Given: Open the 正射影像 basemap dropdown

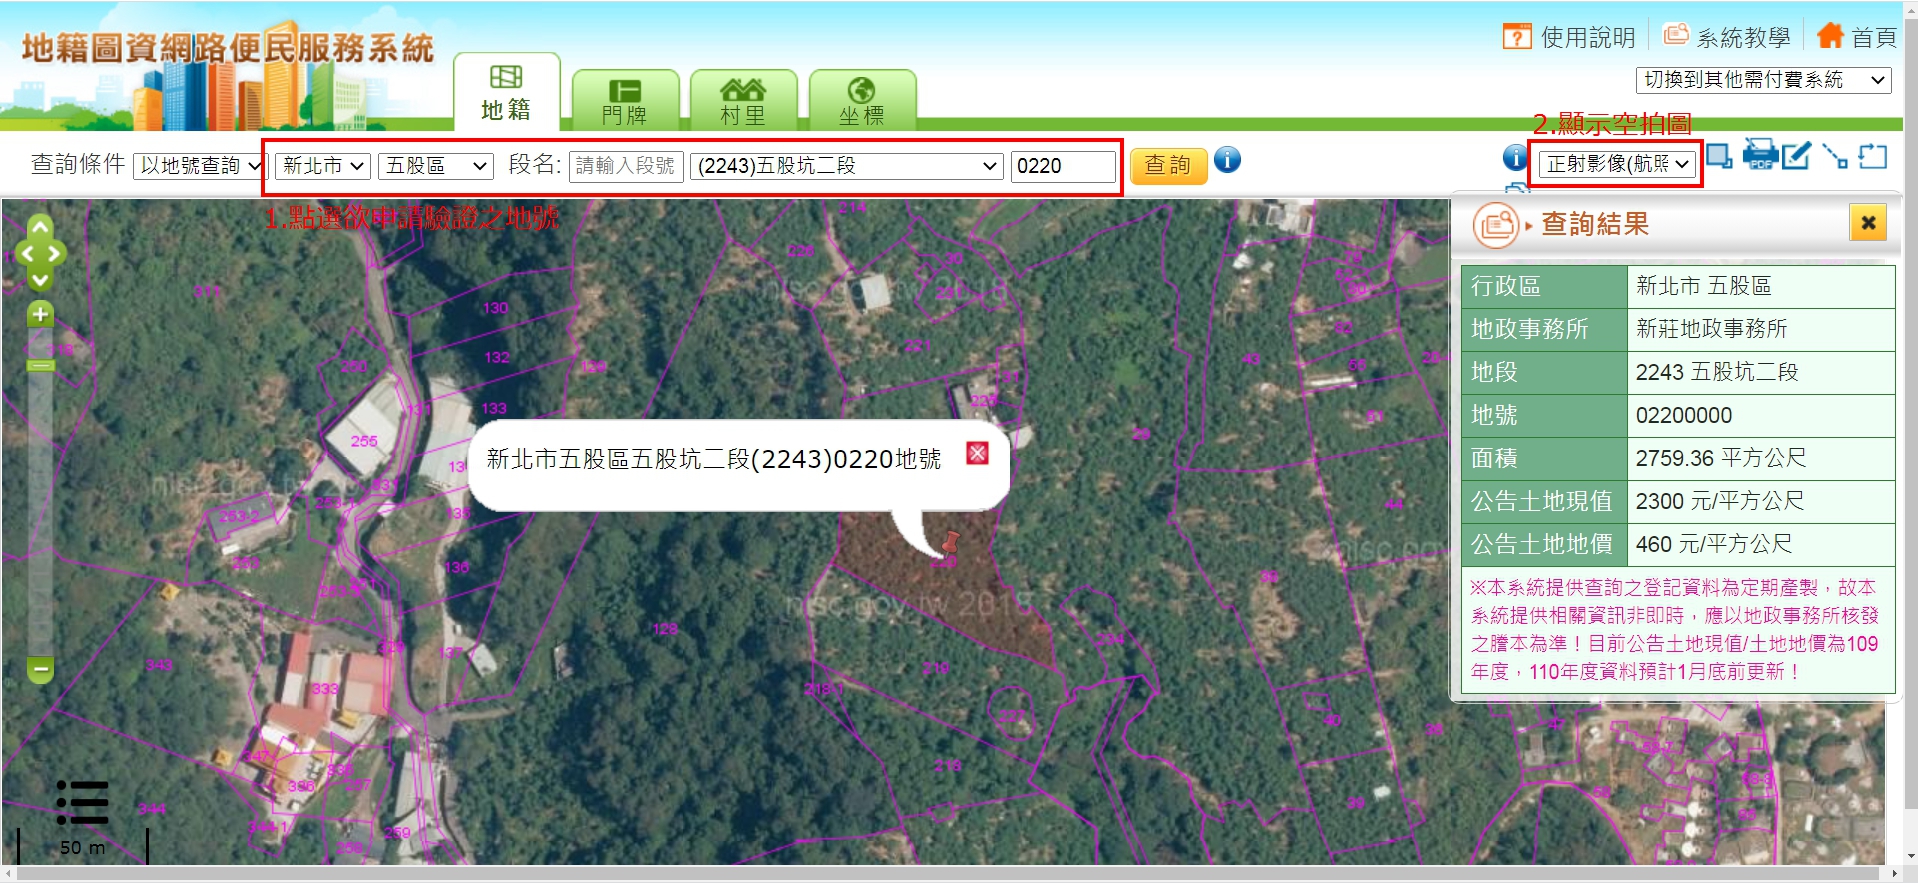Looking at the screenshot, I should tap(1617, 164).
